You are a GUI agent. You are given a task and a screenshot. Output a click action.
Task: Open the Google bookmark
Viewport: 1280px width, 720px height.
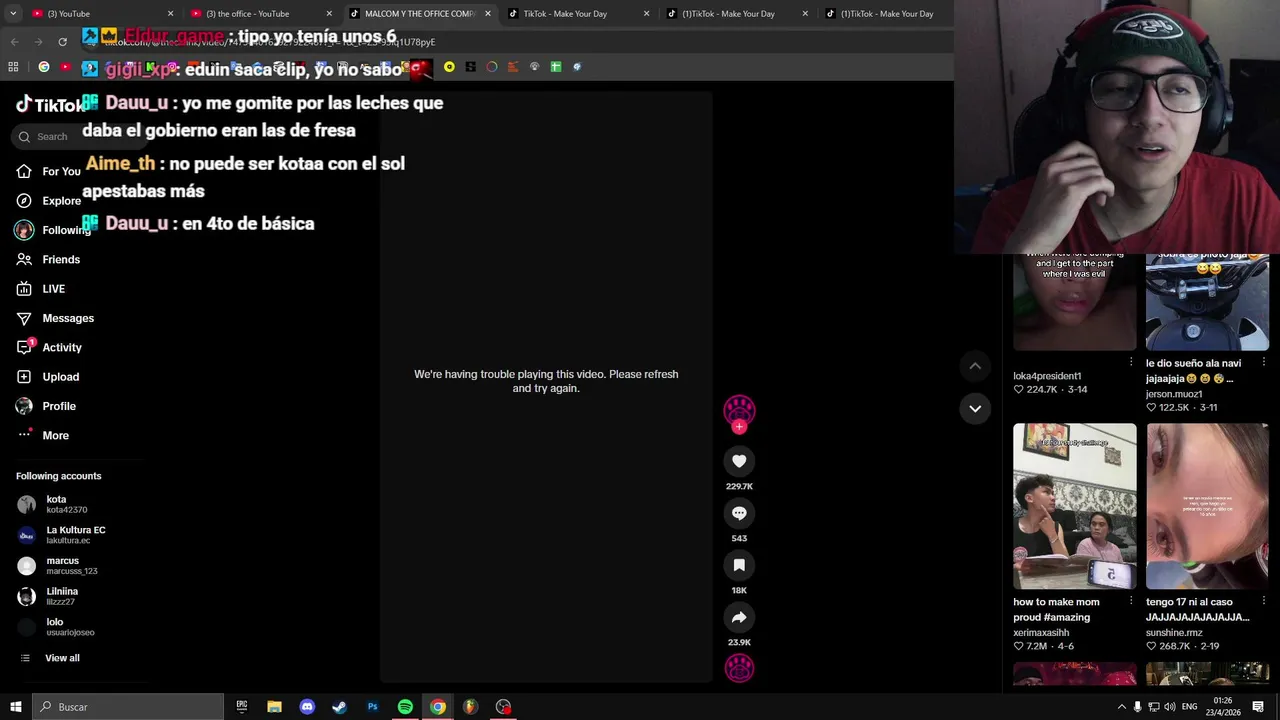43,67
